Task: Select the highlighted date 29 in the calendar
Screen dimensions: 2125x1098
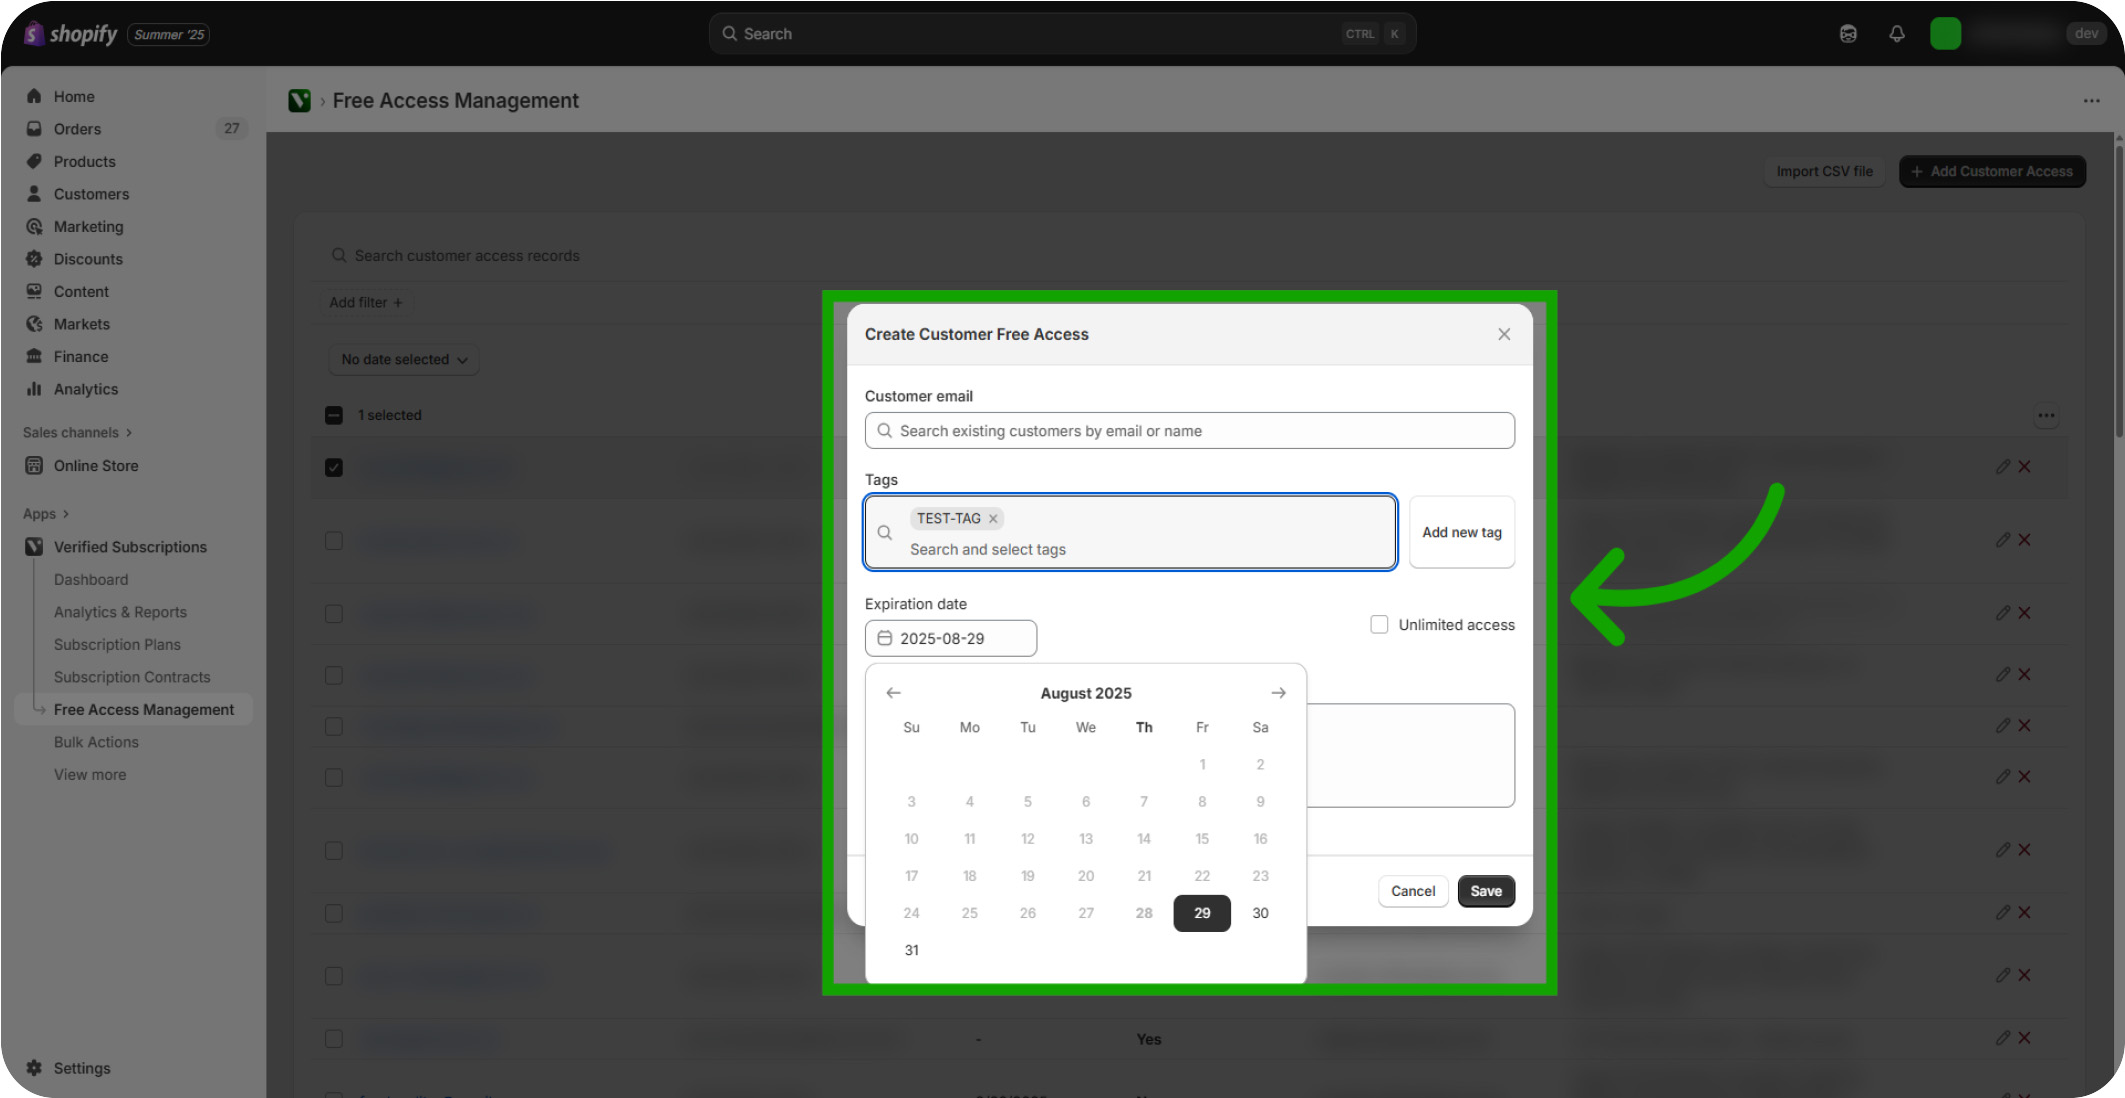Action: (1202, 913)
